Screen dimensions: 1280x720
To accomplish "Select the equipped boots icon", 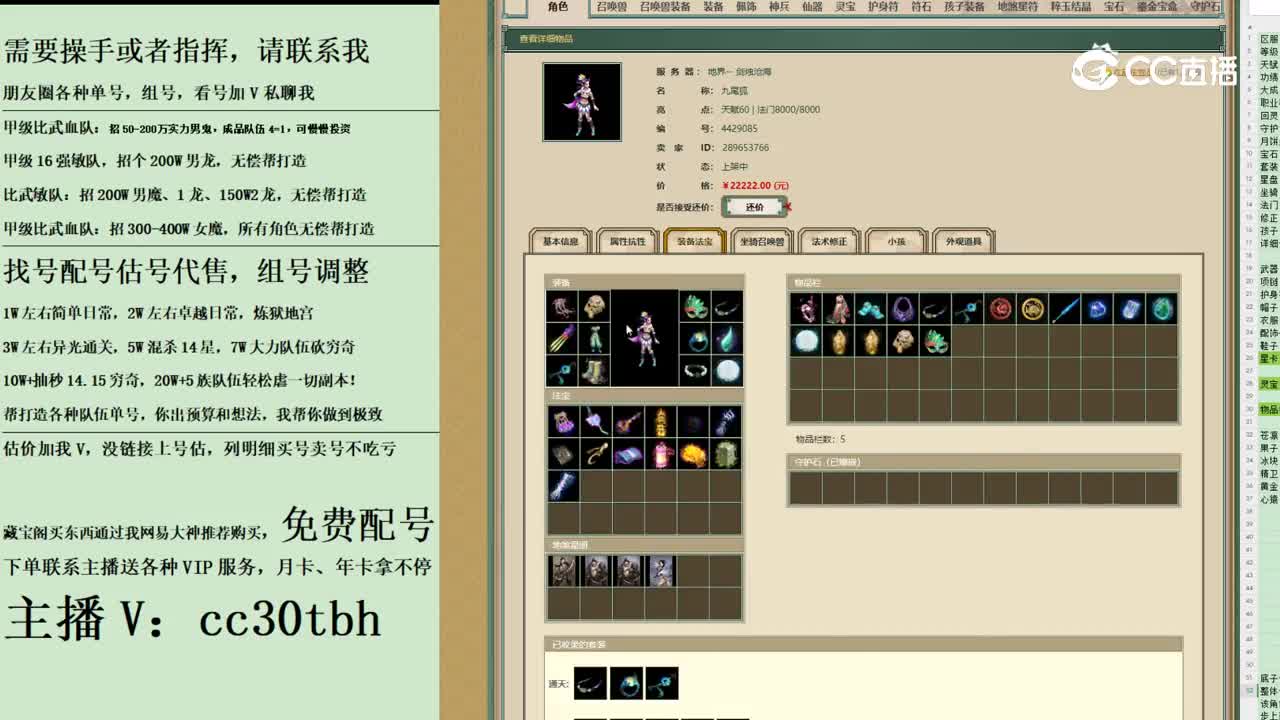I will [595, 371].
